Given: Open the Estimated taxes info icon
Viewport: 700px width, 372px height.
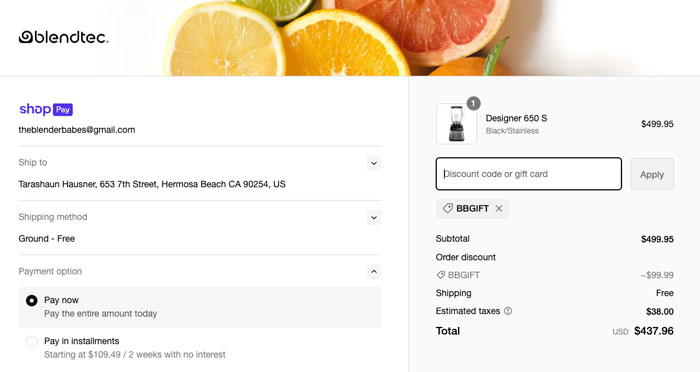Looking at the screenshot, I should point(508,311).
